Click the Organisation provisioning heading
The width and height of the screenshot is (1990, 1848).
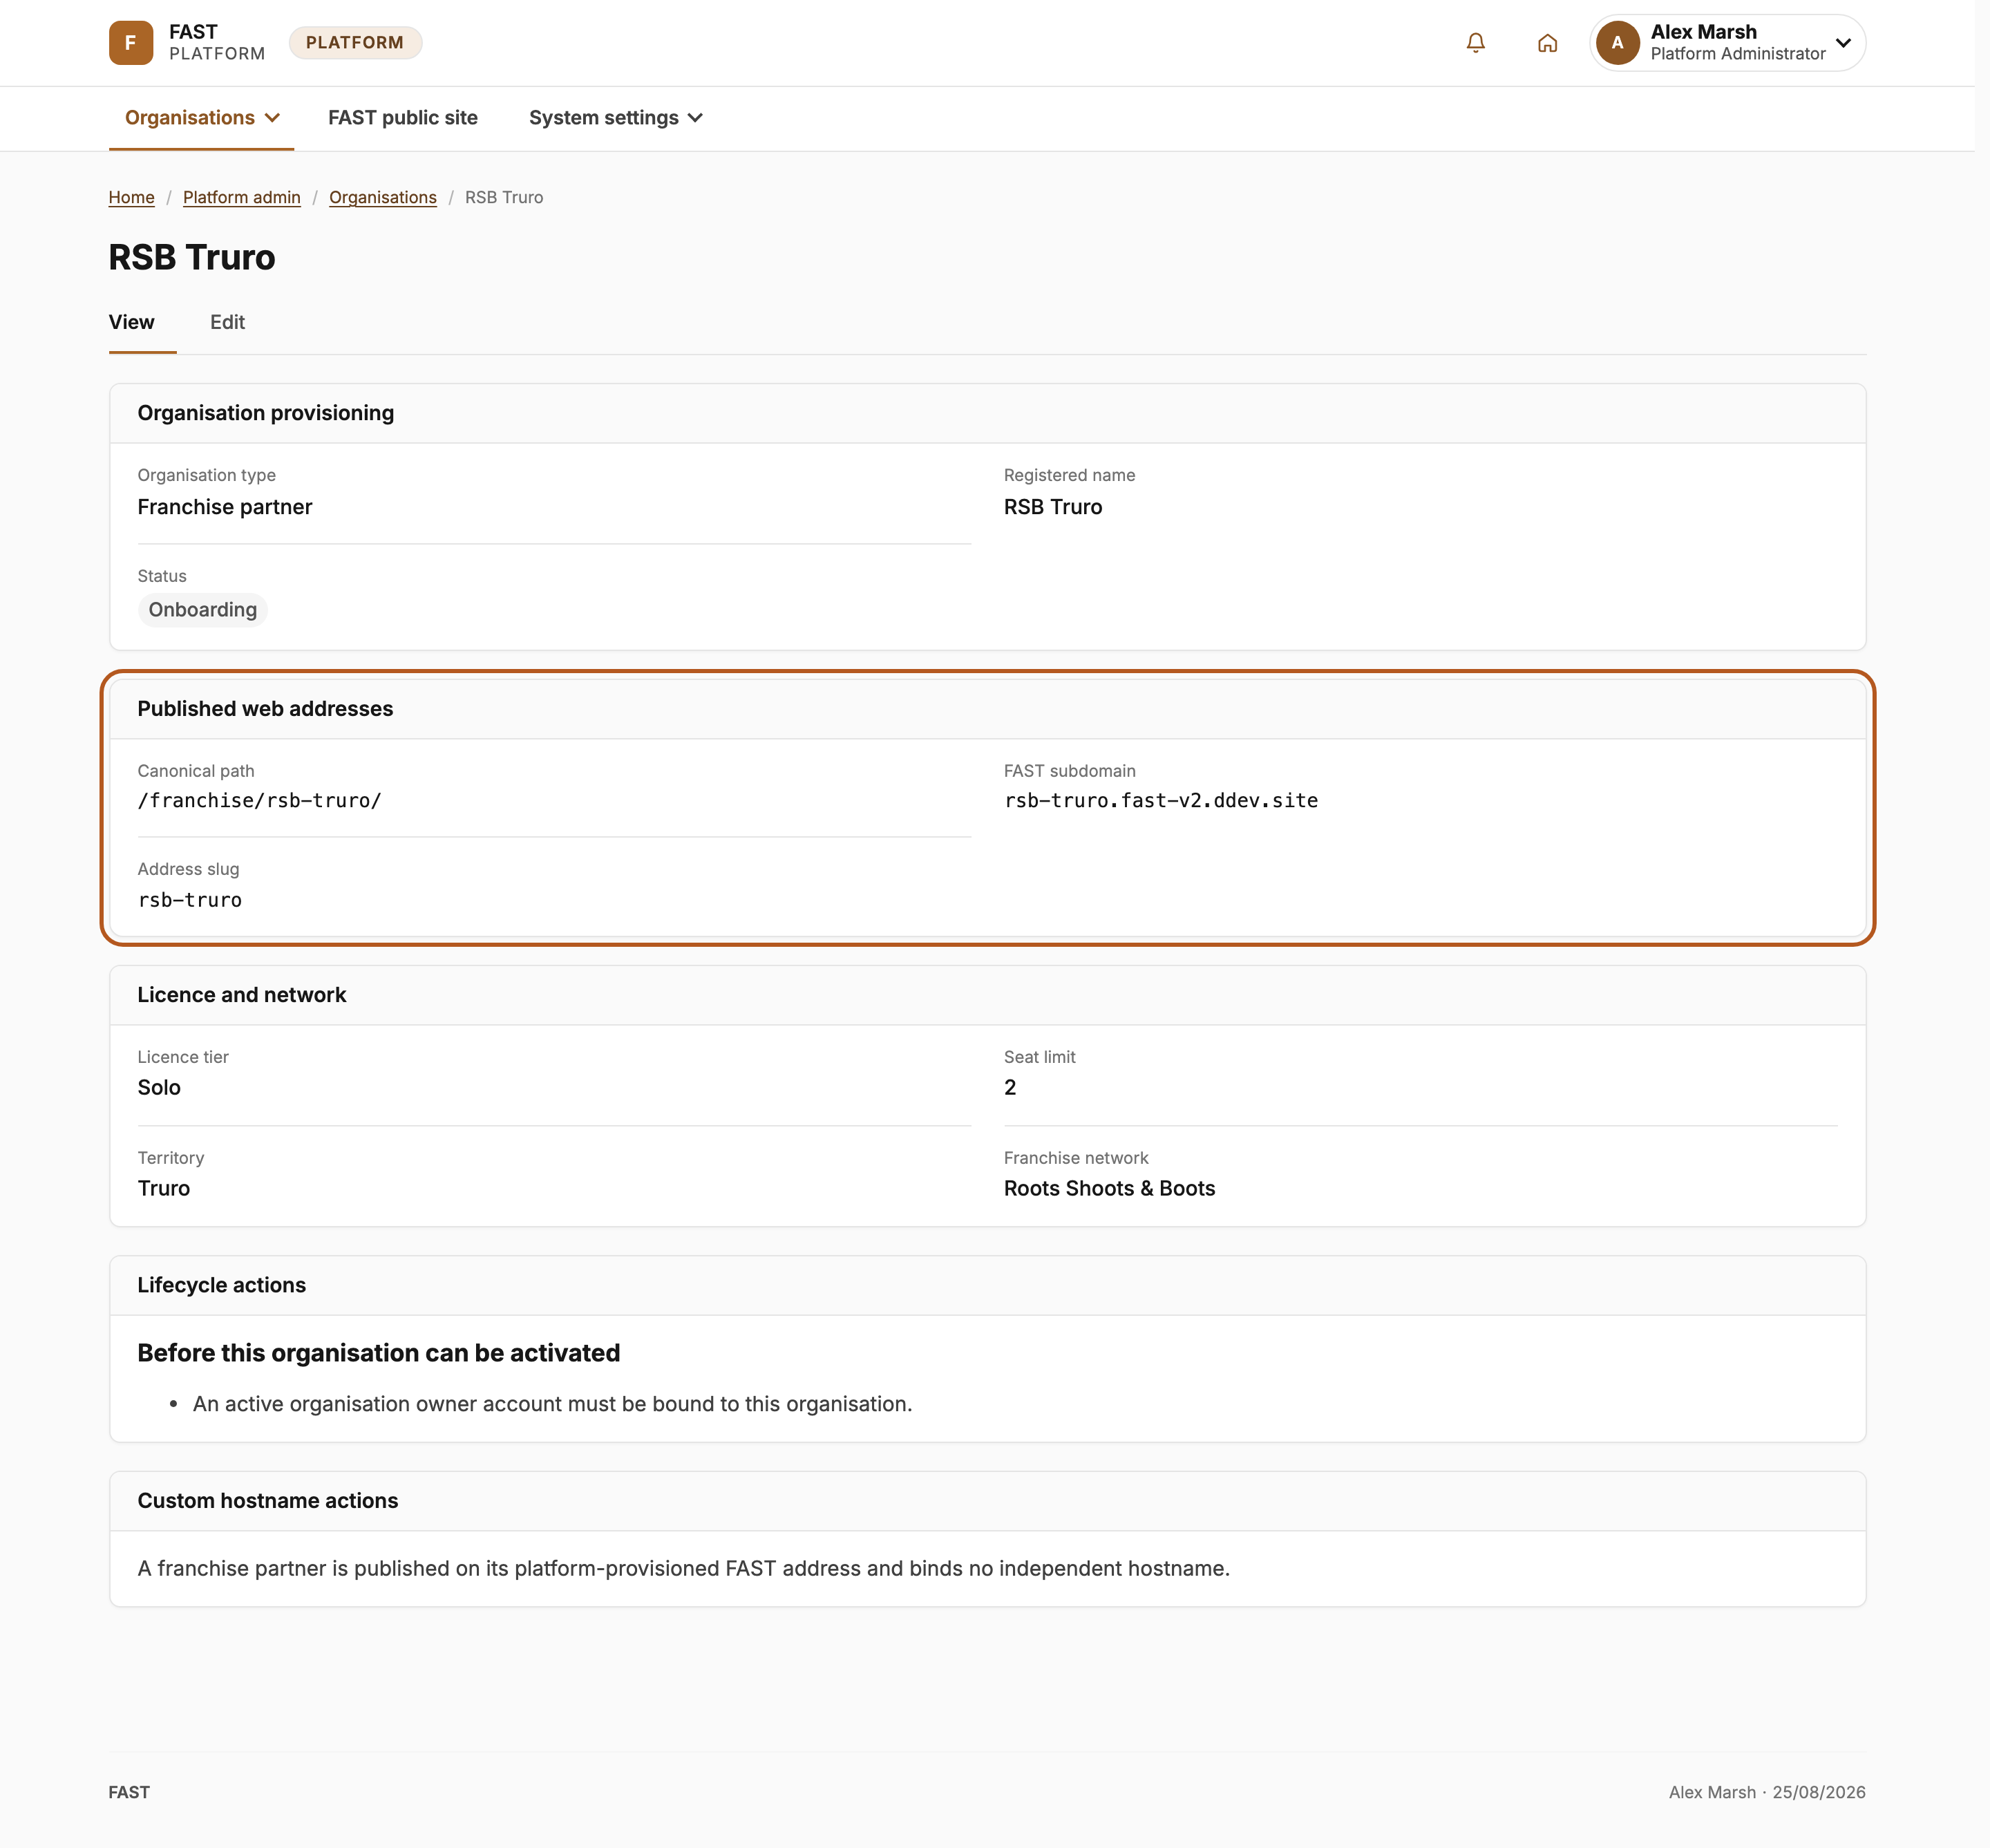[x=266, y=413]
